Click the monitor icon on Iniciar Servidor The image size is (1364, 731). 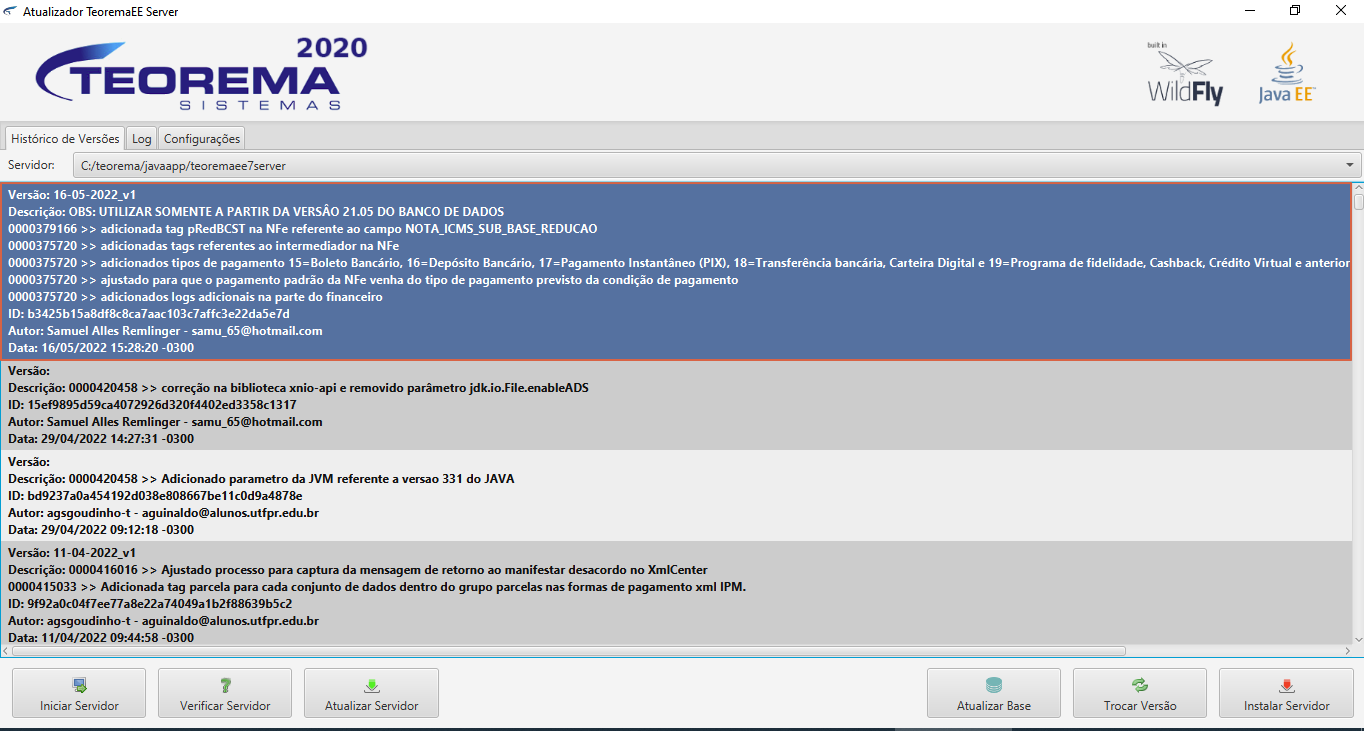pos(79,685)
